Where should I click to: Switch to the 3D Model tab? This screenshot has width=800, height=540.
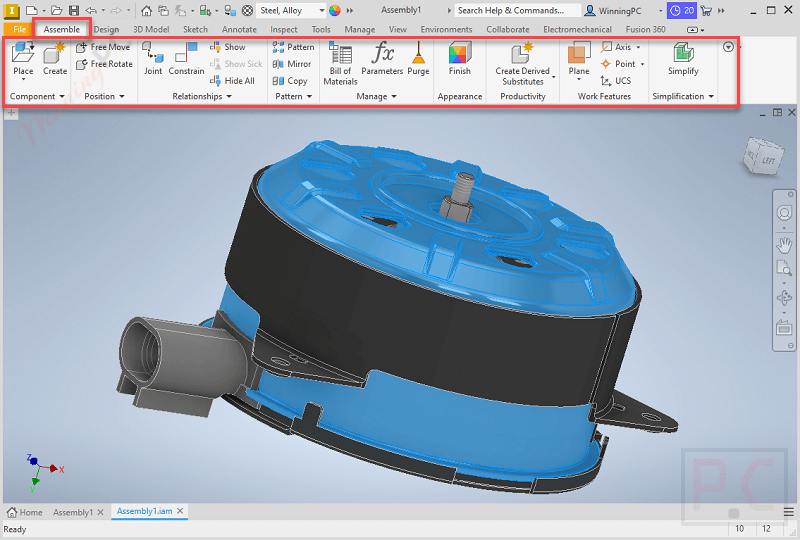click(x=151, y=30)
